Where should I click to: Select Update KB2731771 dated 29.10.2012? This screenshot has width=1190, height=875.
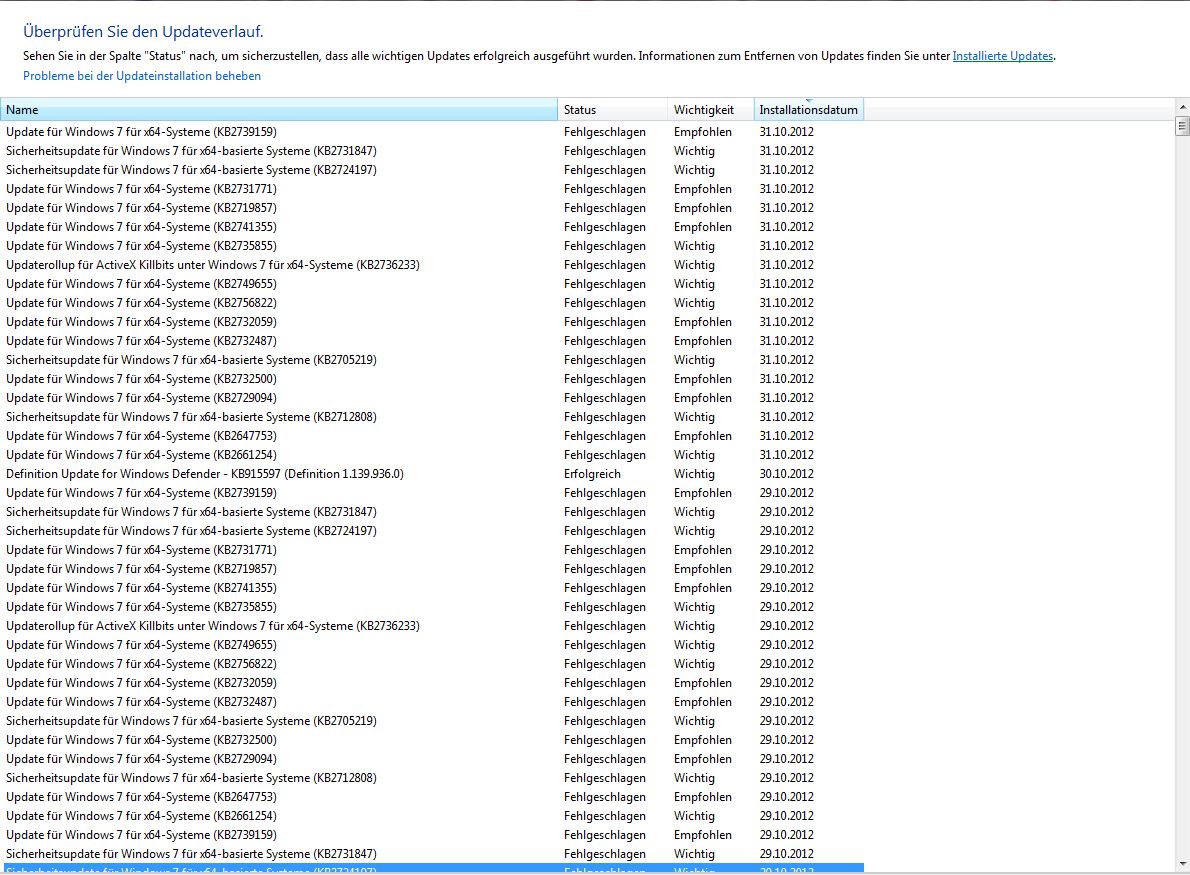432,550
